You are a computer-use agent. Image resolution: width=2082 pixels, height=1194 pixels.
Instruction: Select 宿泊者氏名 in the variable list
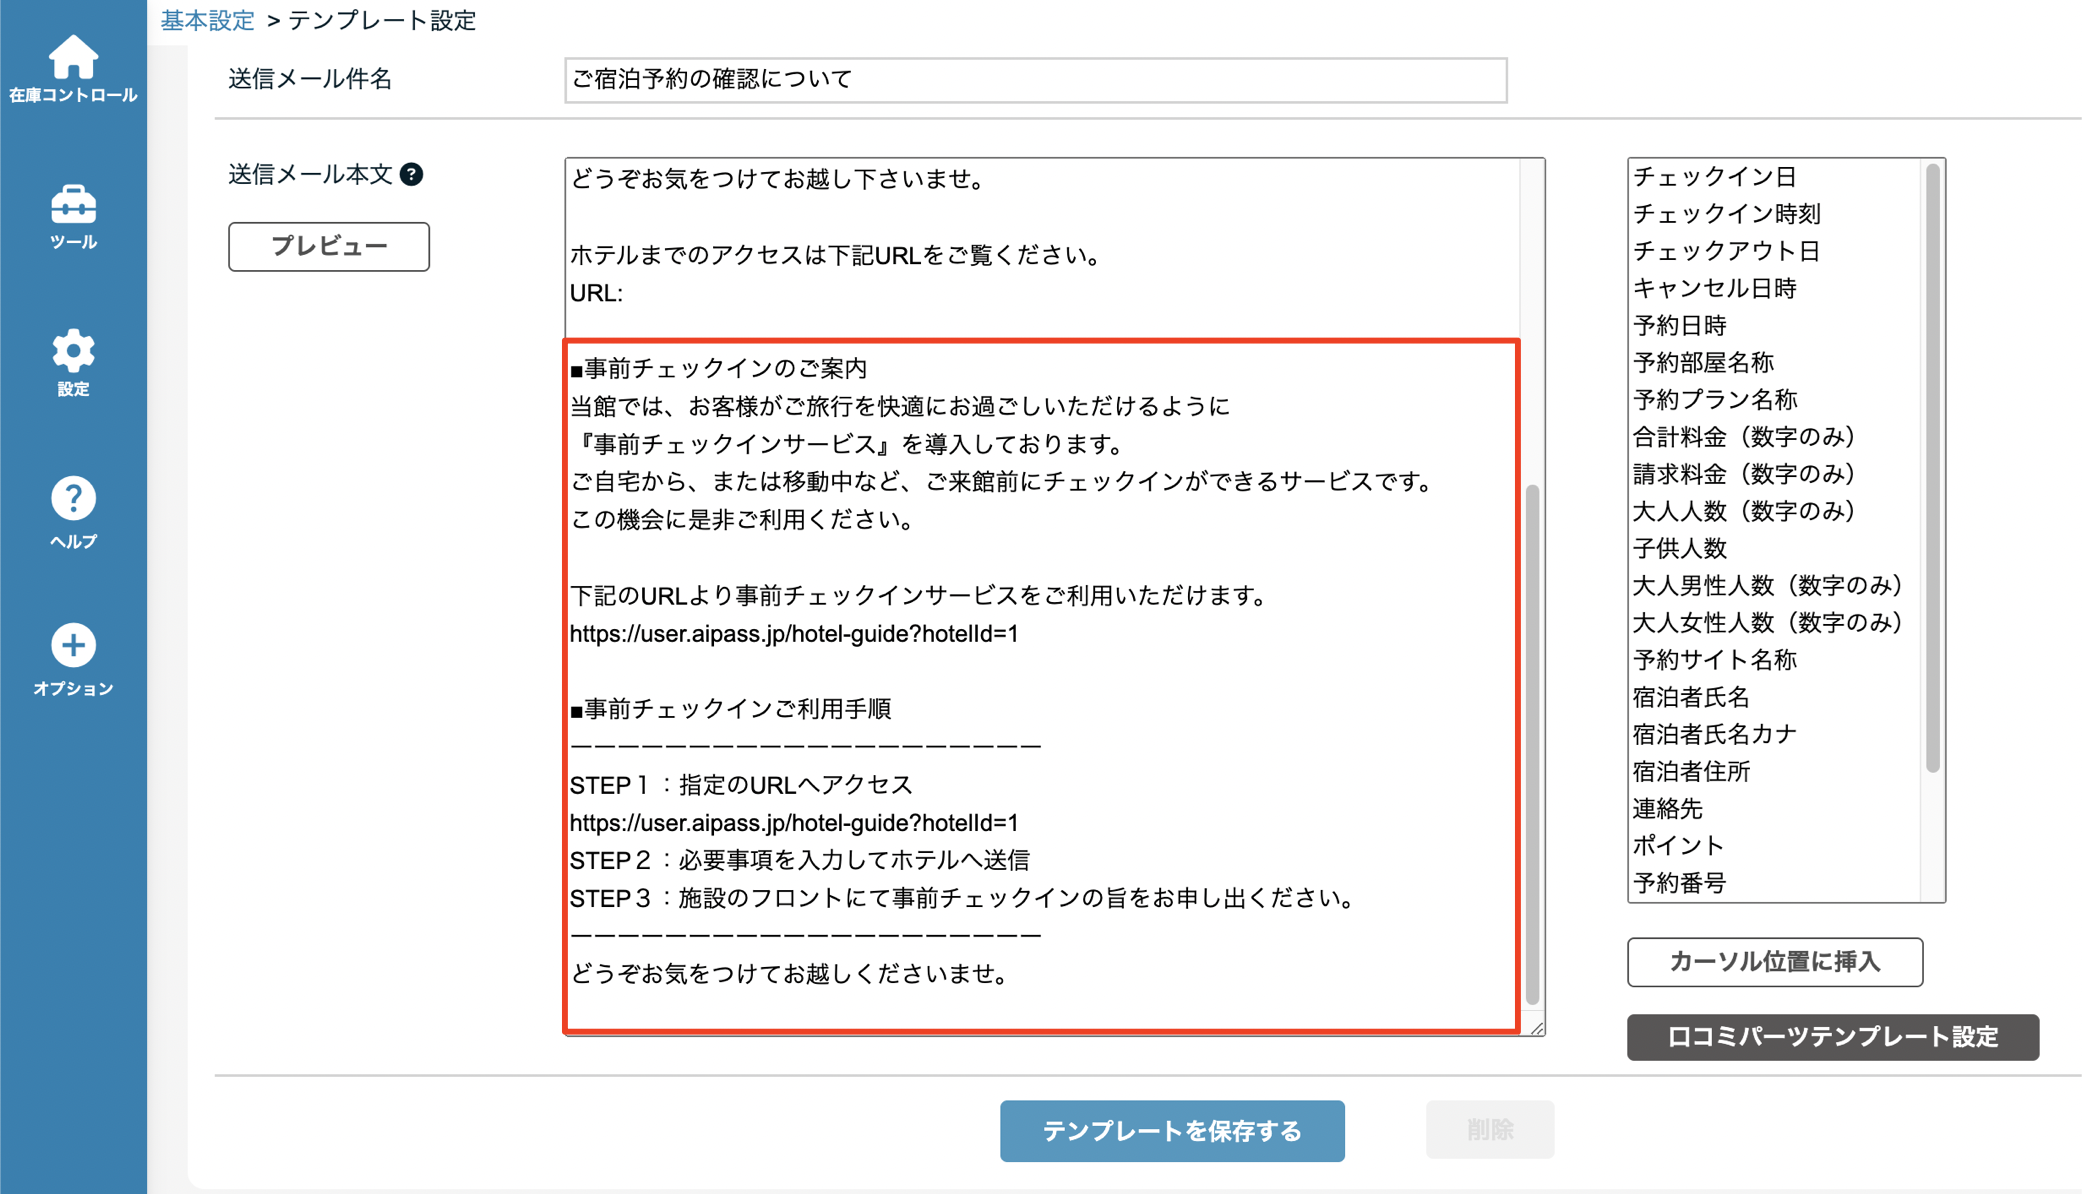click(x=1775, y=696)
